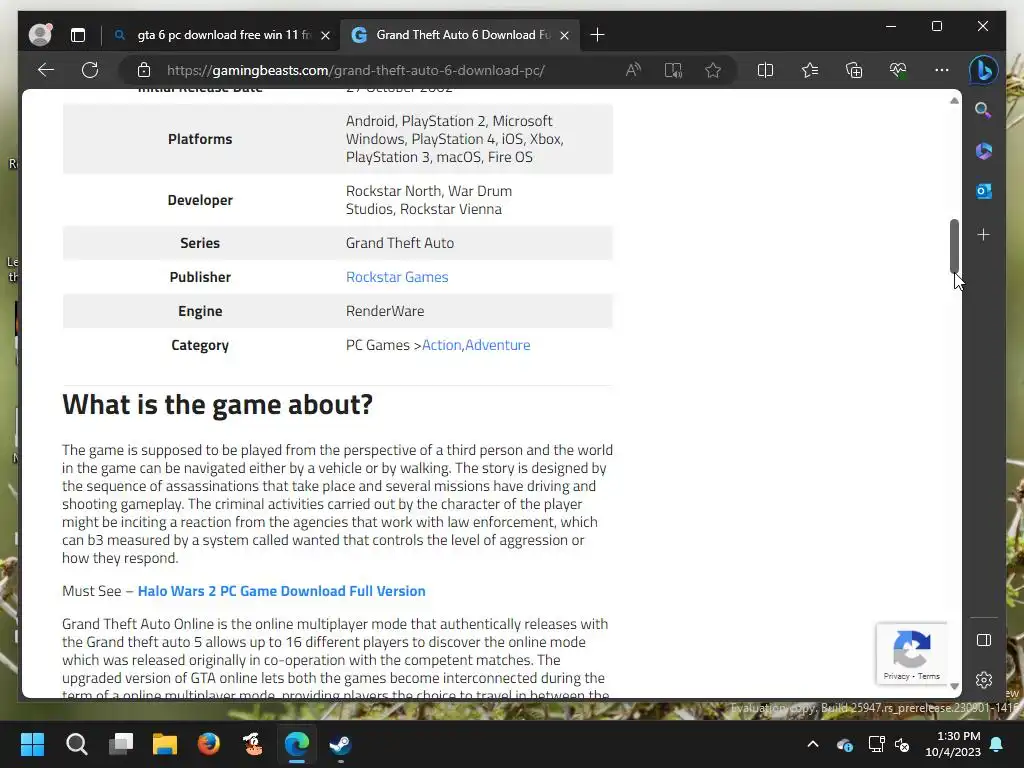Start Read aloud in address bar

(633, 70)
